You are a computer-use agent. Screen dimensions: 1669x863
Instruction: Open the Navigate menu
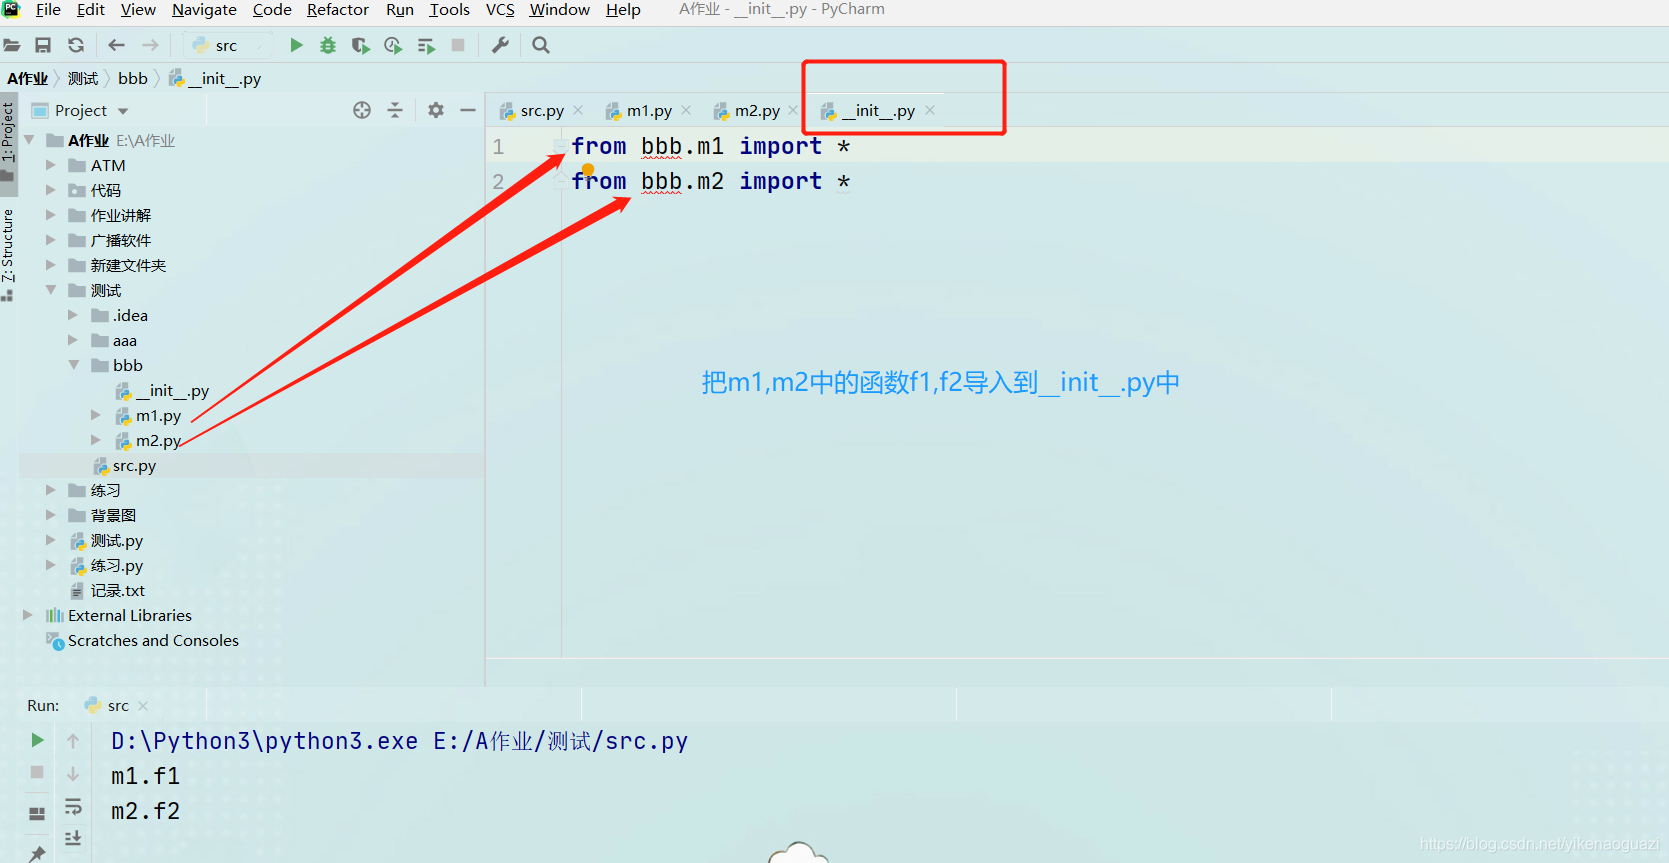(204, 10)
